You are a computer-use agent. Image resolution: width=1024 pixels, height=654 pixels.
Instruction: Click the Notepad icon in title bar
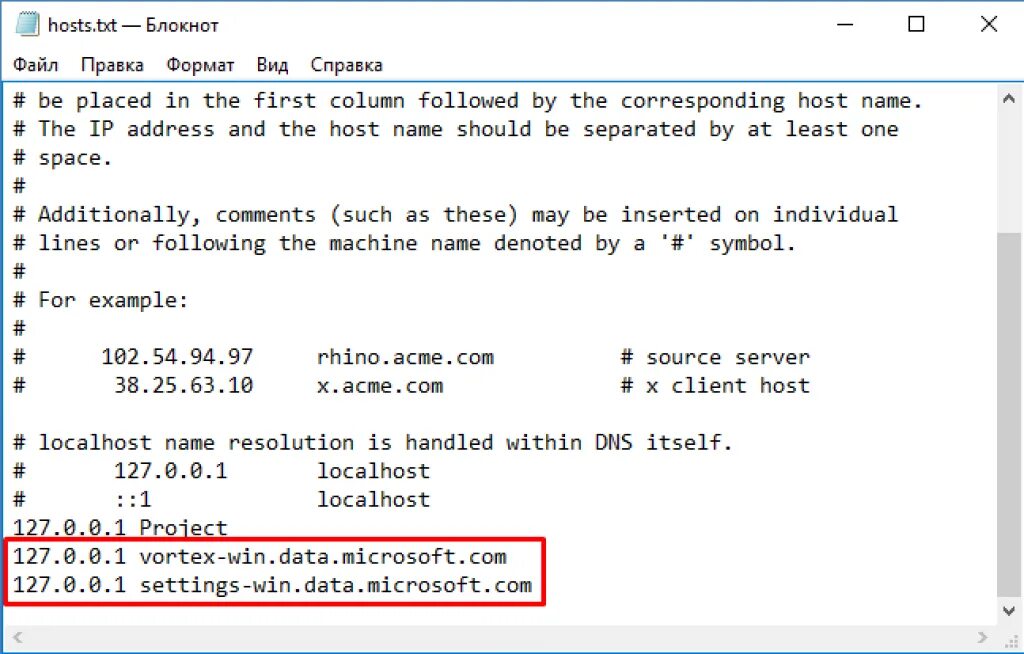pos(27,25)
